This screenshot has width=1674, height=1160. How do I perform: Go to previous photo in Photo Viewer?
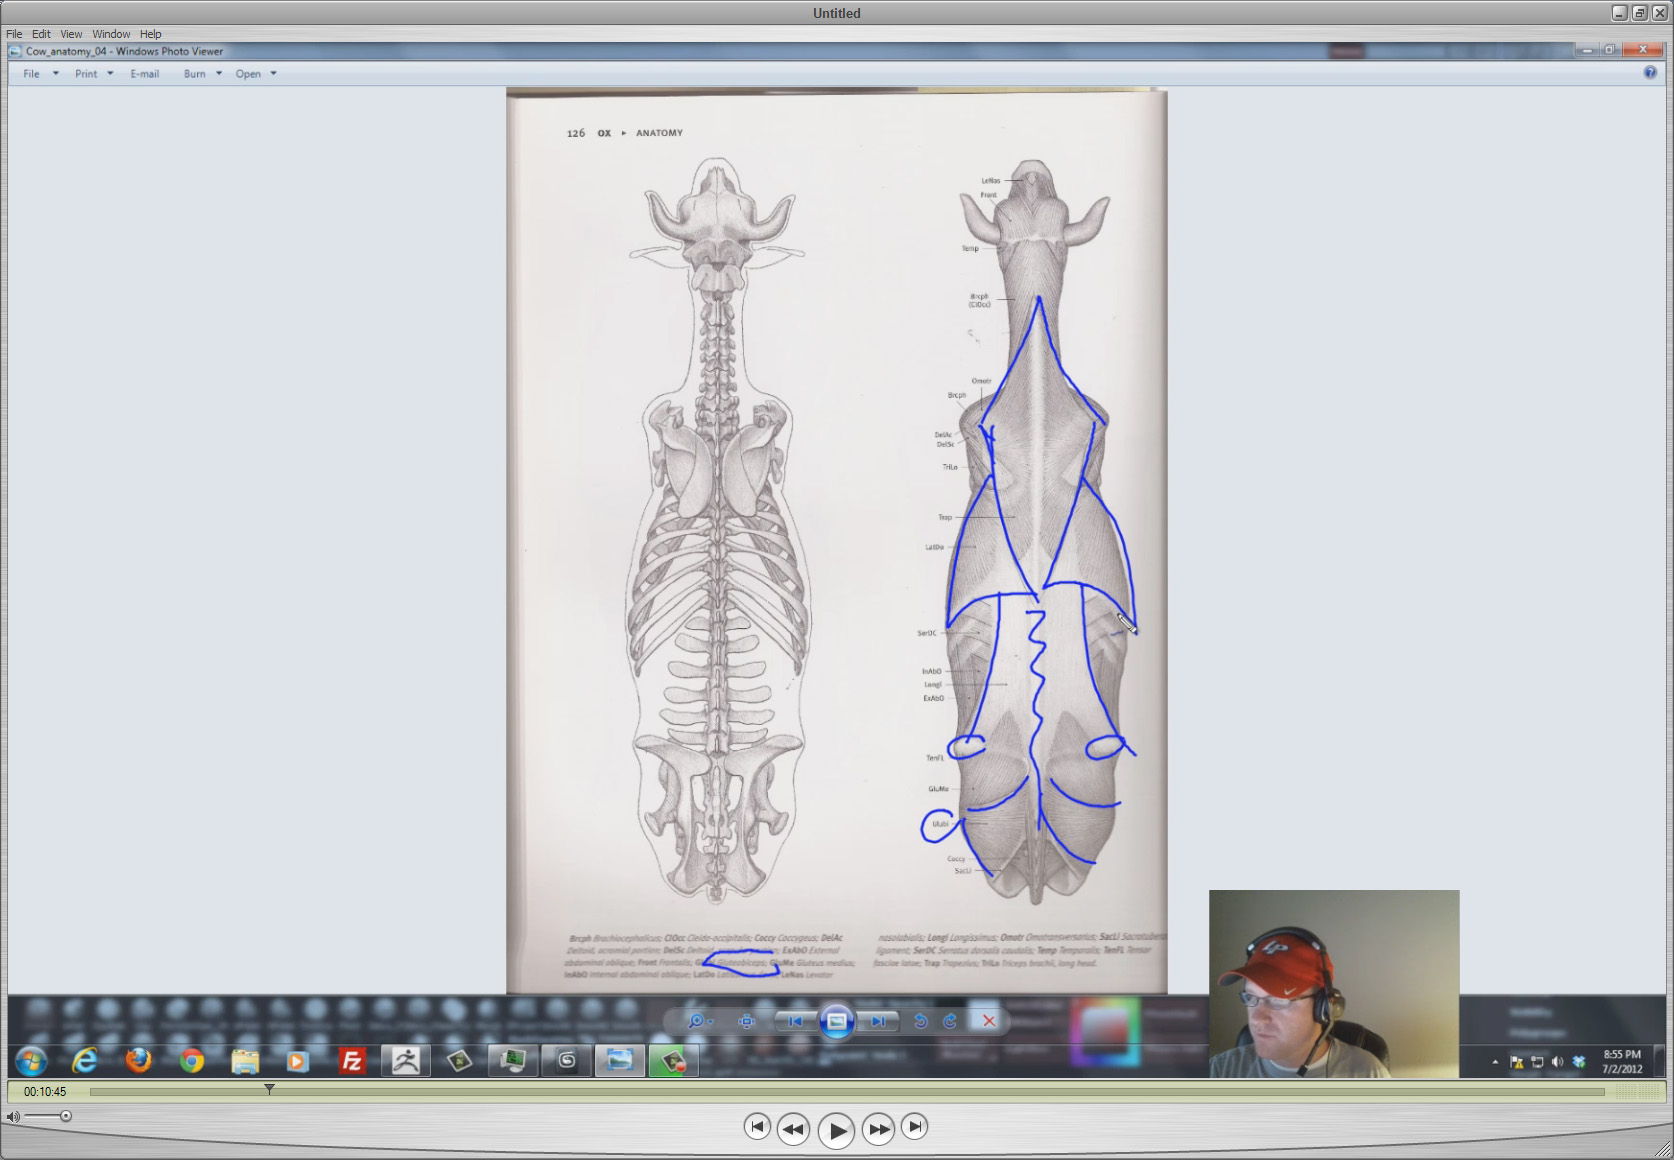[x=796, y=1021]
